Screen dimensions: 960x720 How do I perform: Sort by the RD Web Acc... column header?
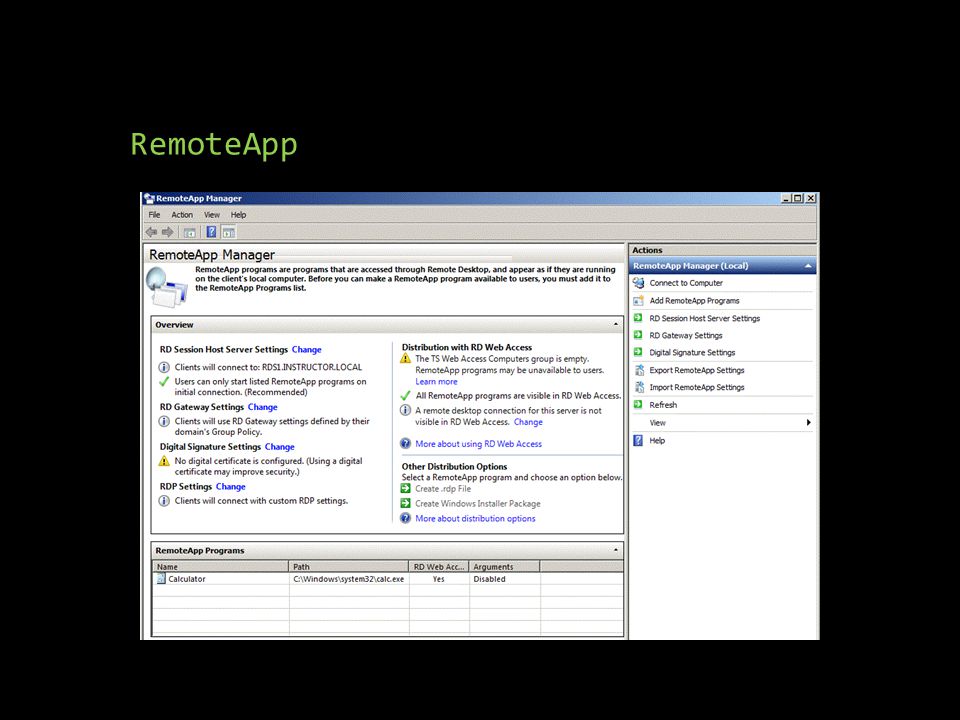pyautogui.click(x=438, y=567)
